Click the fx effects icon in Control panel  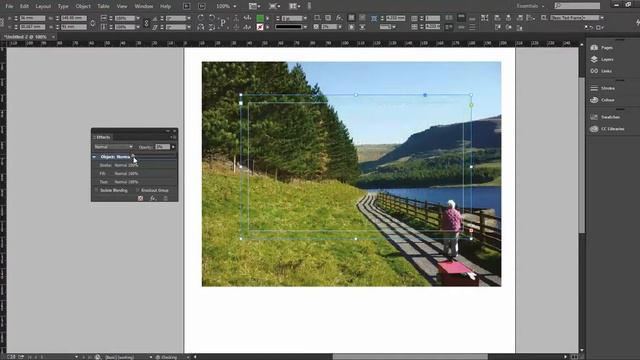(x=339, y=18)
